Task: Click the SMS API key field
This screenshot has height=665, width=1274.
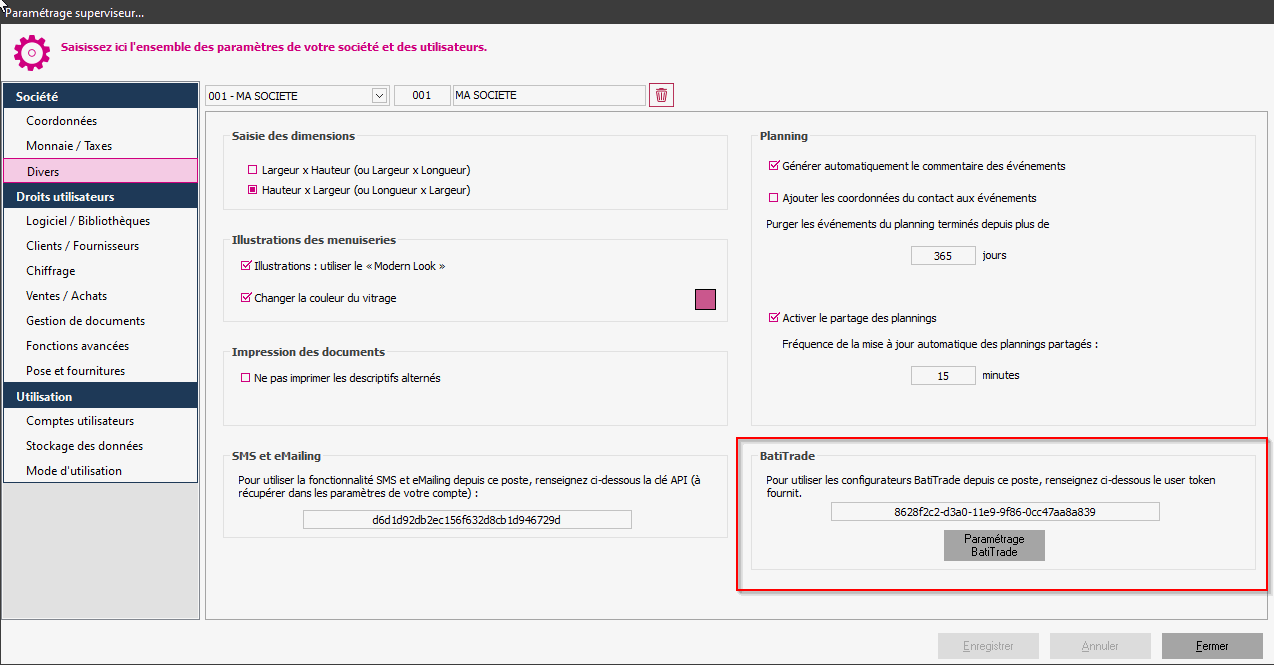Action: (467, 520)
